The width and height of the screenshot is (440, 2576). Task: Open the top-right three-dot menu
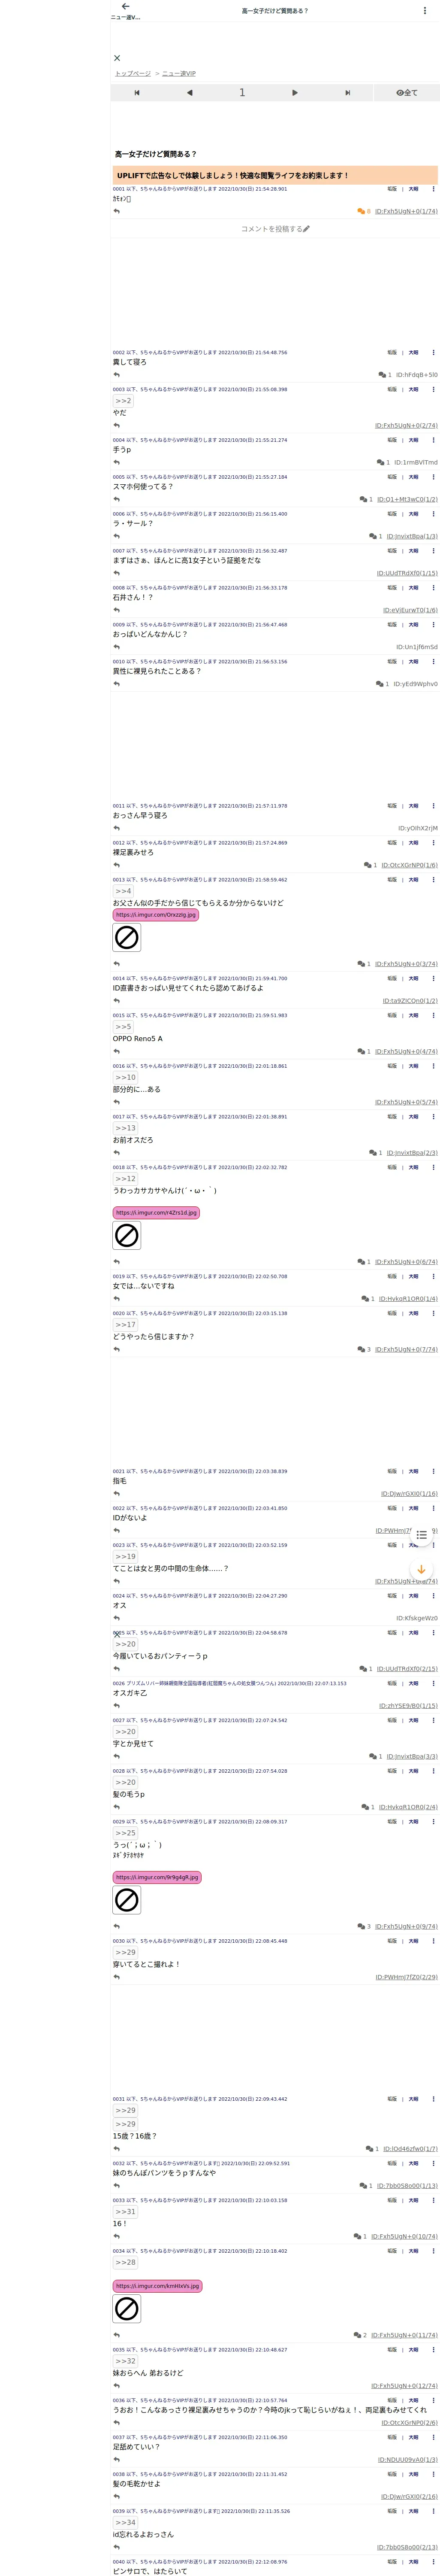[x=425, y=11]
